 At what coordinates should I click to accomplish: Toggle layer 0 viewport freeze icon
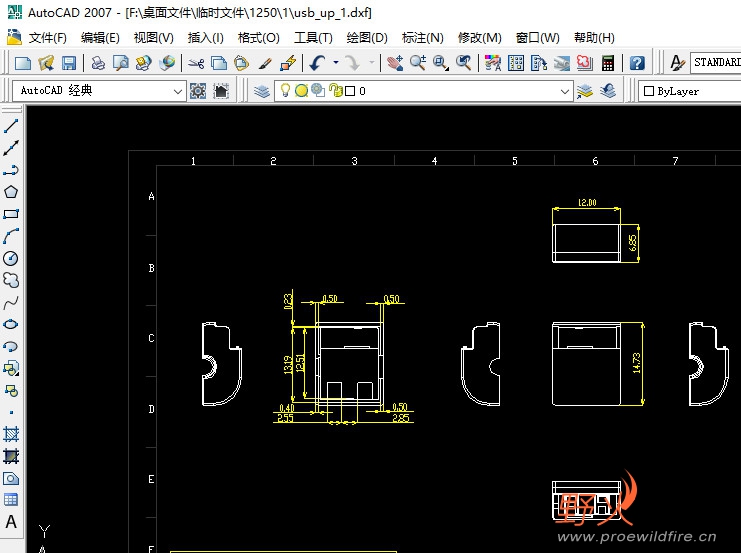[318, 90]
